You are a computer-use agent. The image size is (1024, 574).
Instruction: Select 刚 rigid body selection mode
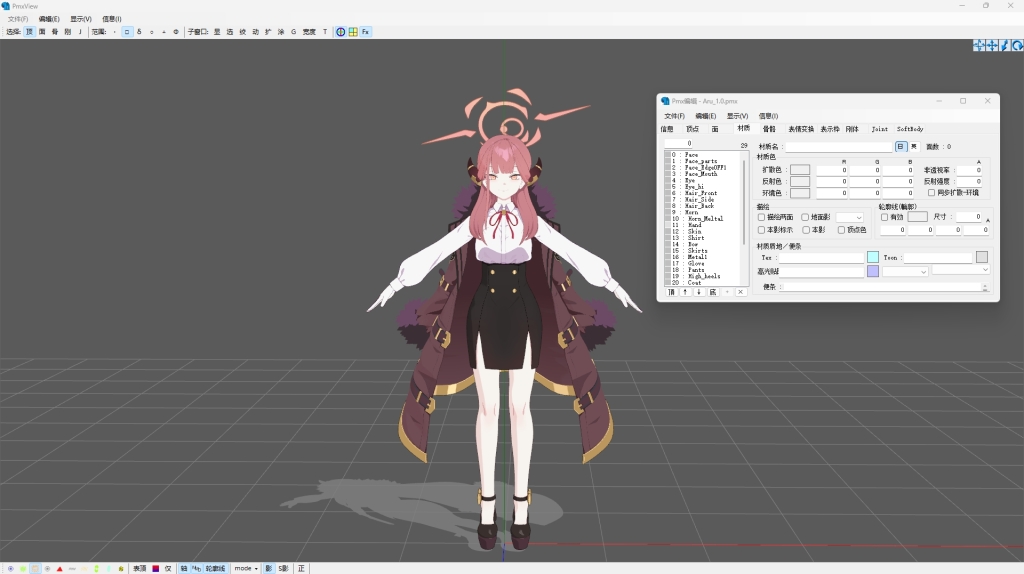click(x=67, y=31)
